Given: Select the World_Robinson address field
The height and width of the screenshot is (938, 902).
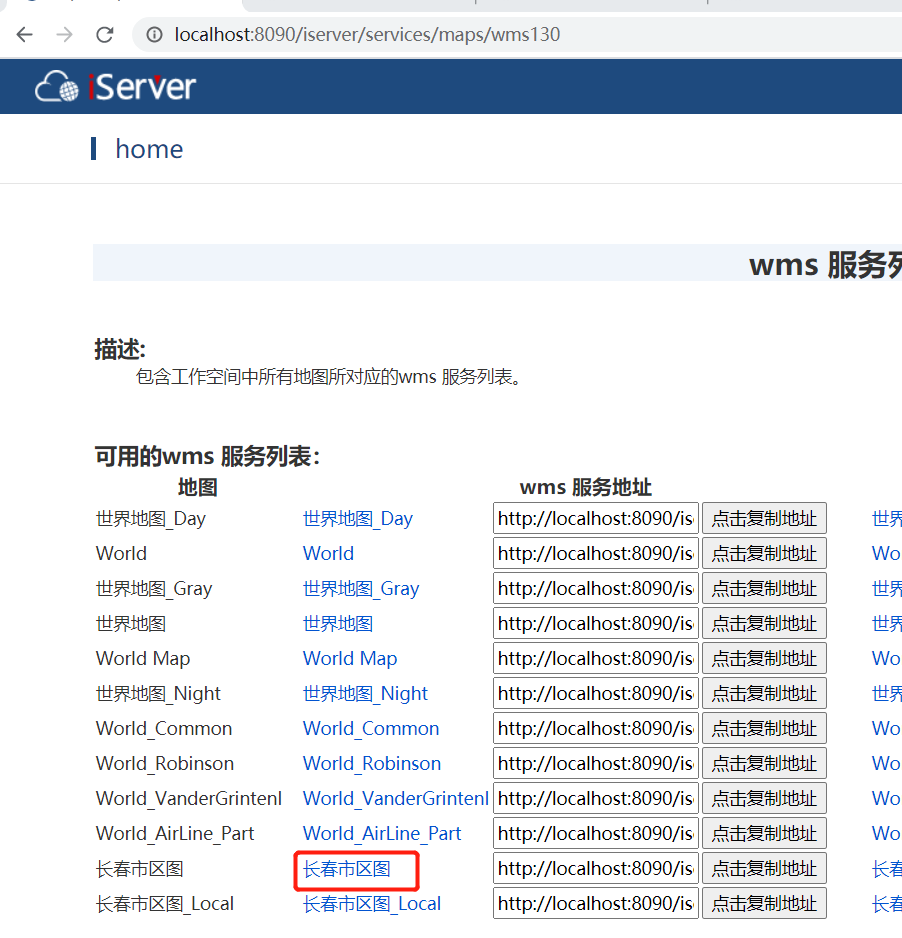Looking at the screenshot, I should [x=596, y=763].
